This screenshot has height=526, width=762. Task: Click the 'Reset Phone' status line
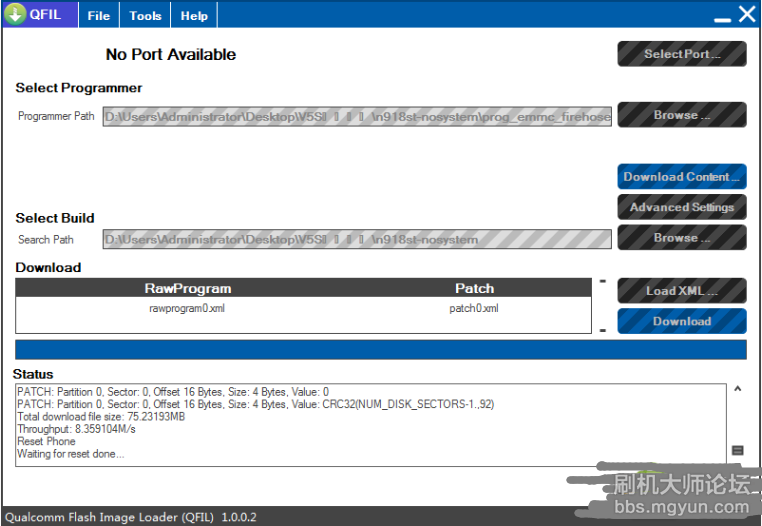(x=46, y=441)
